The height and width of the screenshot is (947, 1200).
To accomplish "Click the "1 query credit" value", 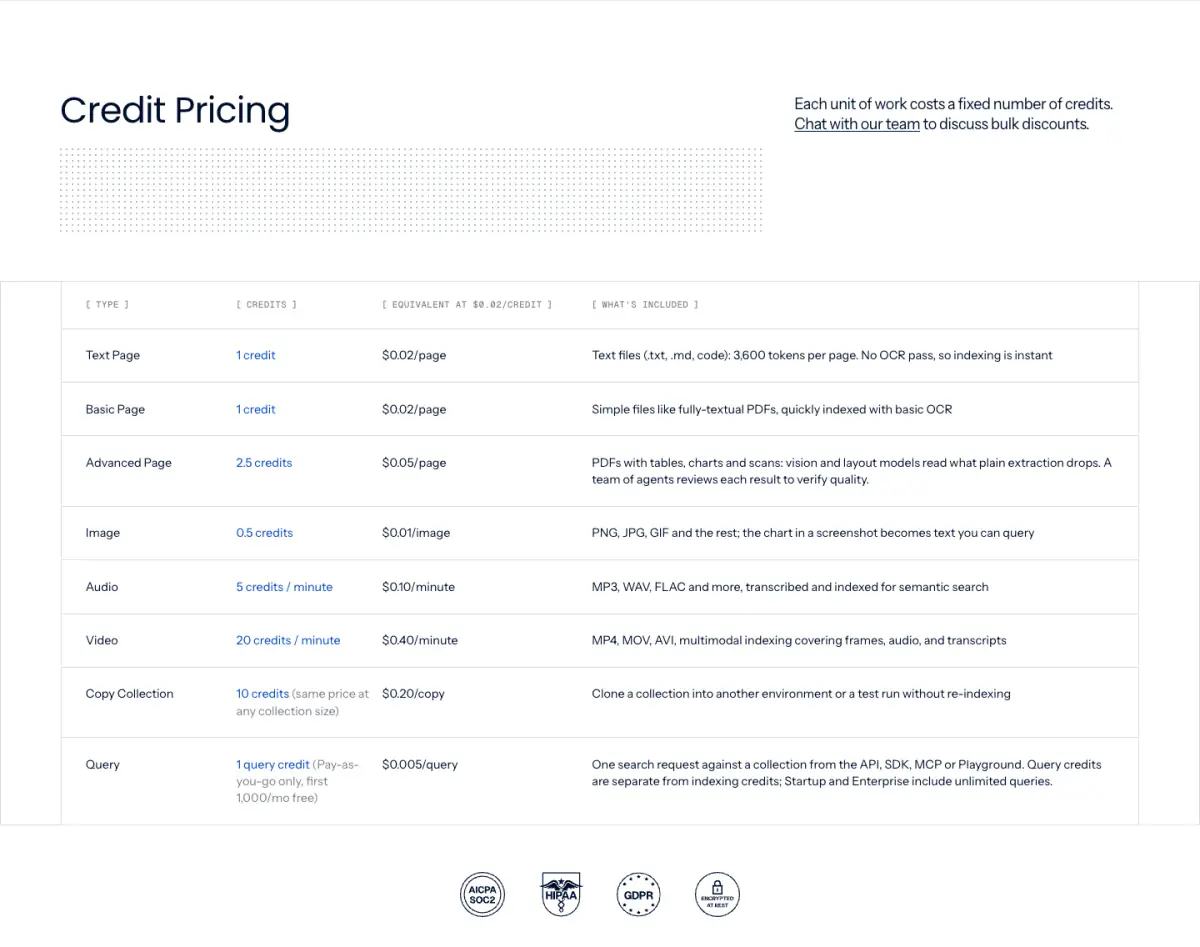I will [273, 765].
